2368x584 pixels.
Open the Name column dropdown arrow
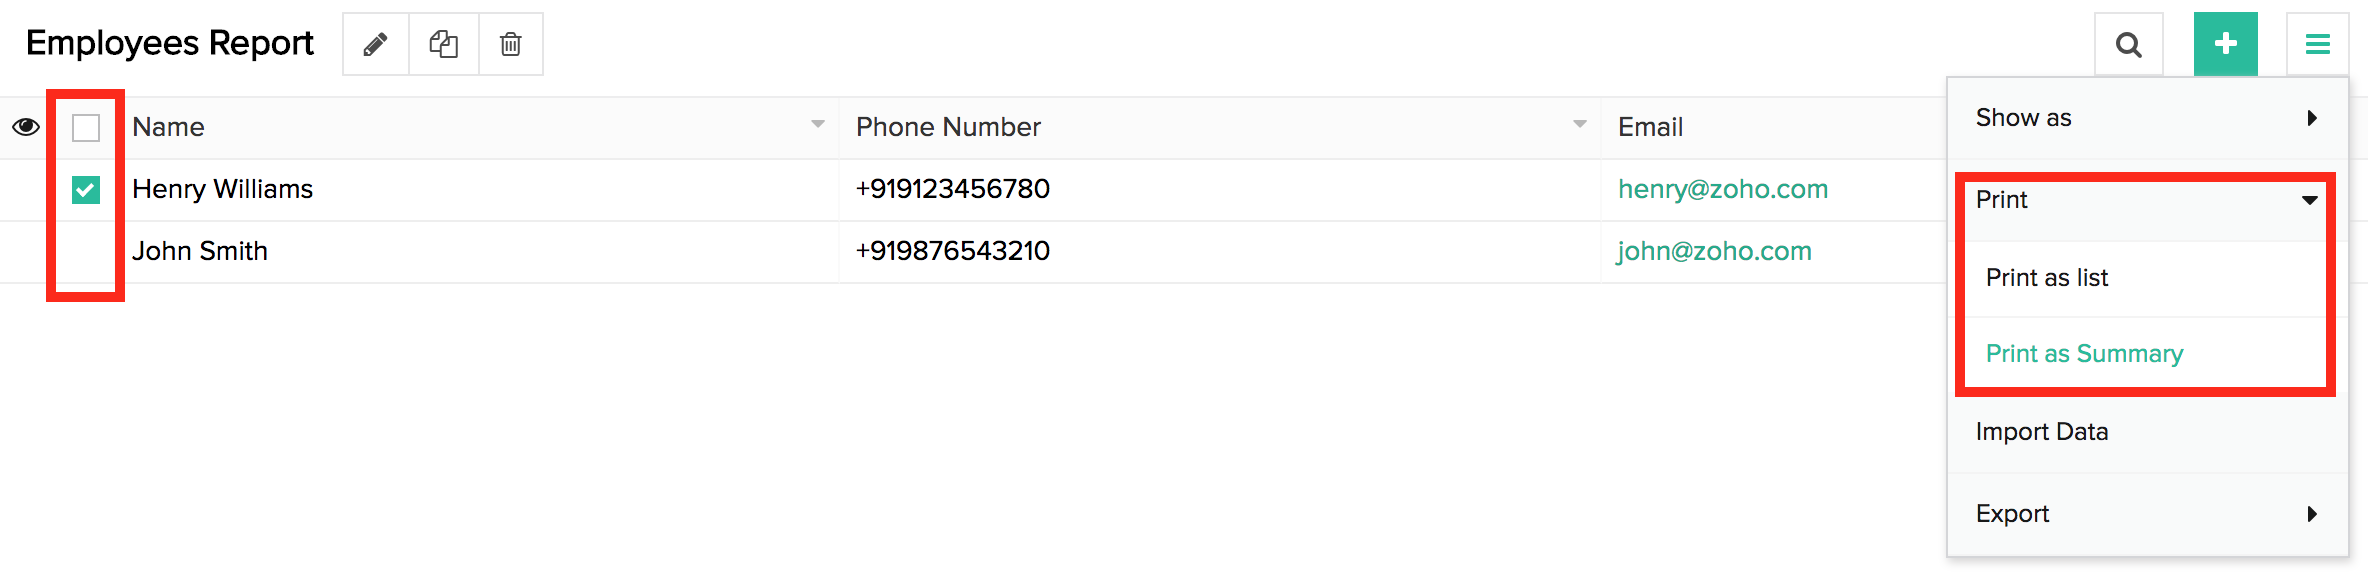[x=818, y=125]
